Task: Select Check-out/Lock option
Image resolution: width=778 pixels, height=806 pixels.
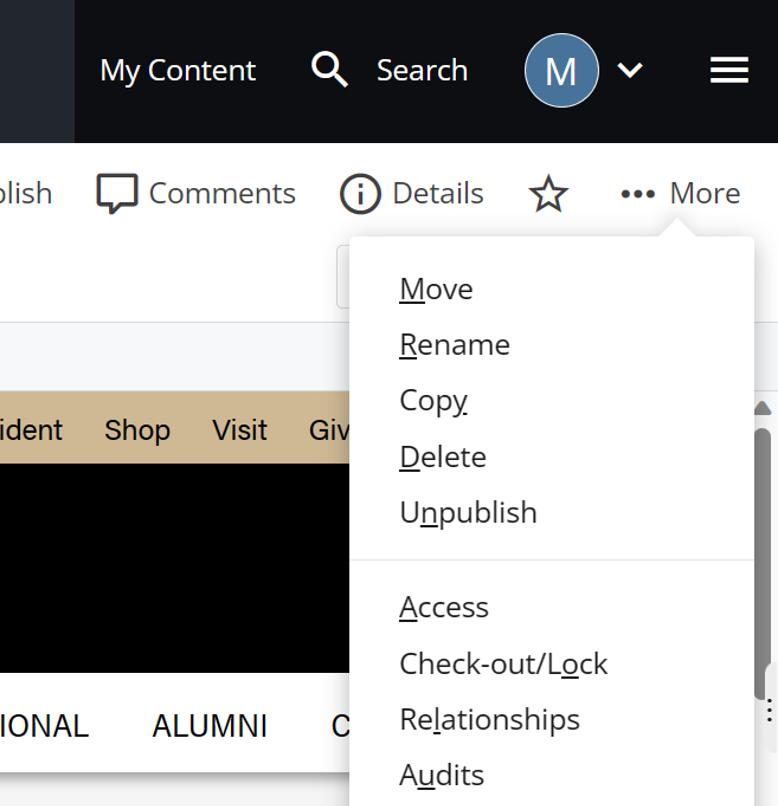Action: (x=503, y=664)
